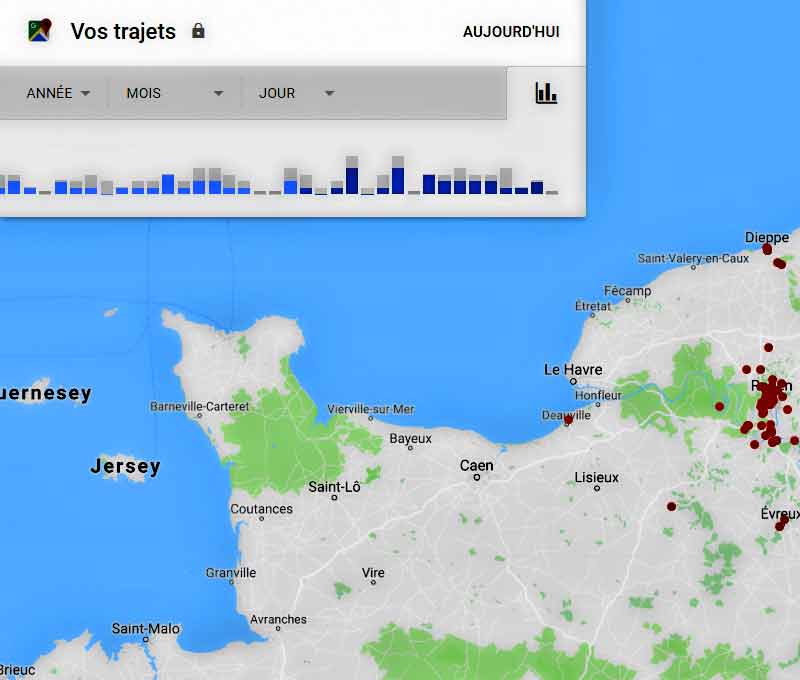Click the Vierville-sur-Mer label
This screenshot has width=800, height=680.
tap(371, 409)
